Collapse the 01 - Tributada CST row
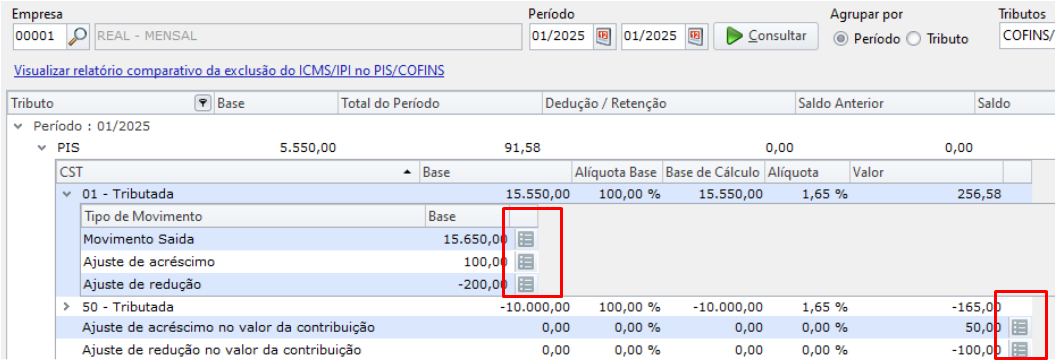Screen dimensions: 1062x361 [x=66, y=194]
